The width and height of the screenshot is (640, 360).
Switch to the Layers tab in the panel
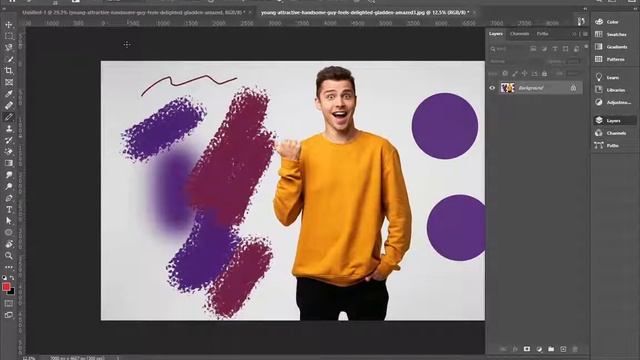click(496, 34)
